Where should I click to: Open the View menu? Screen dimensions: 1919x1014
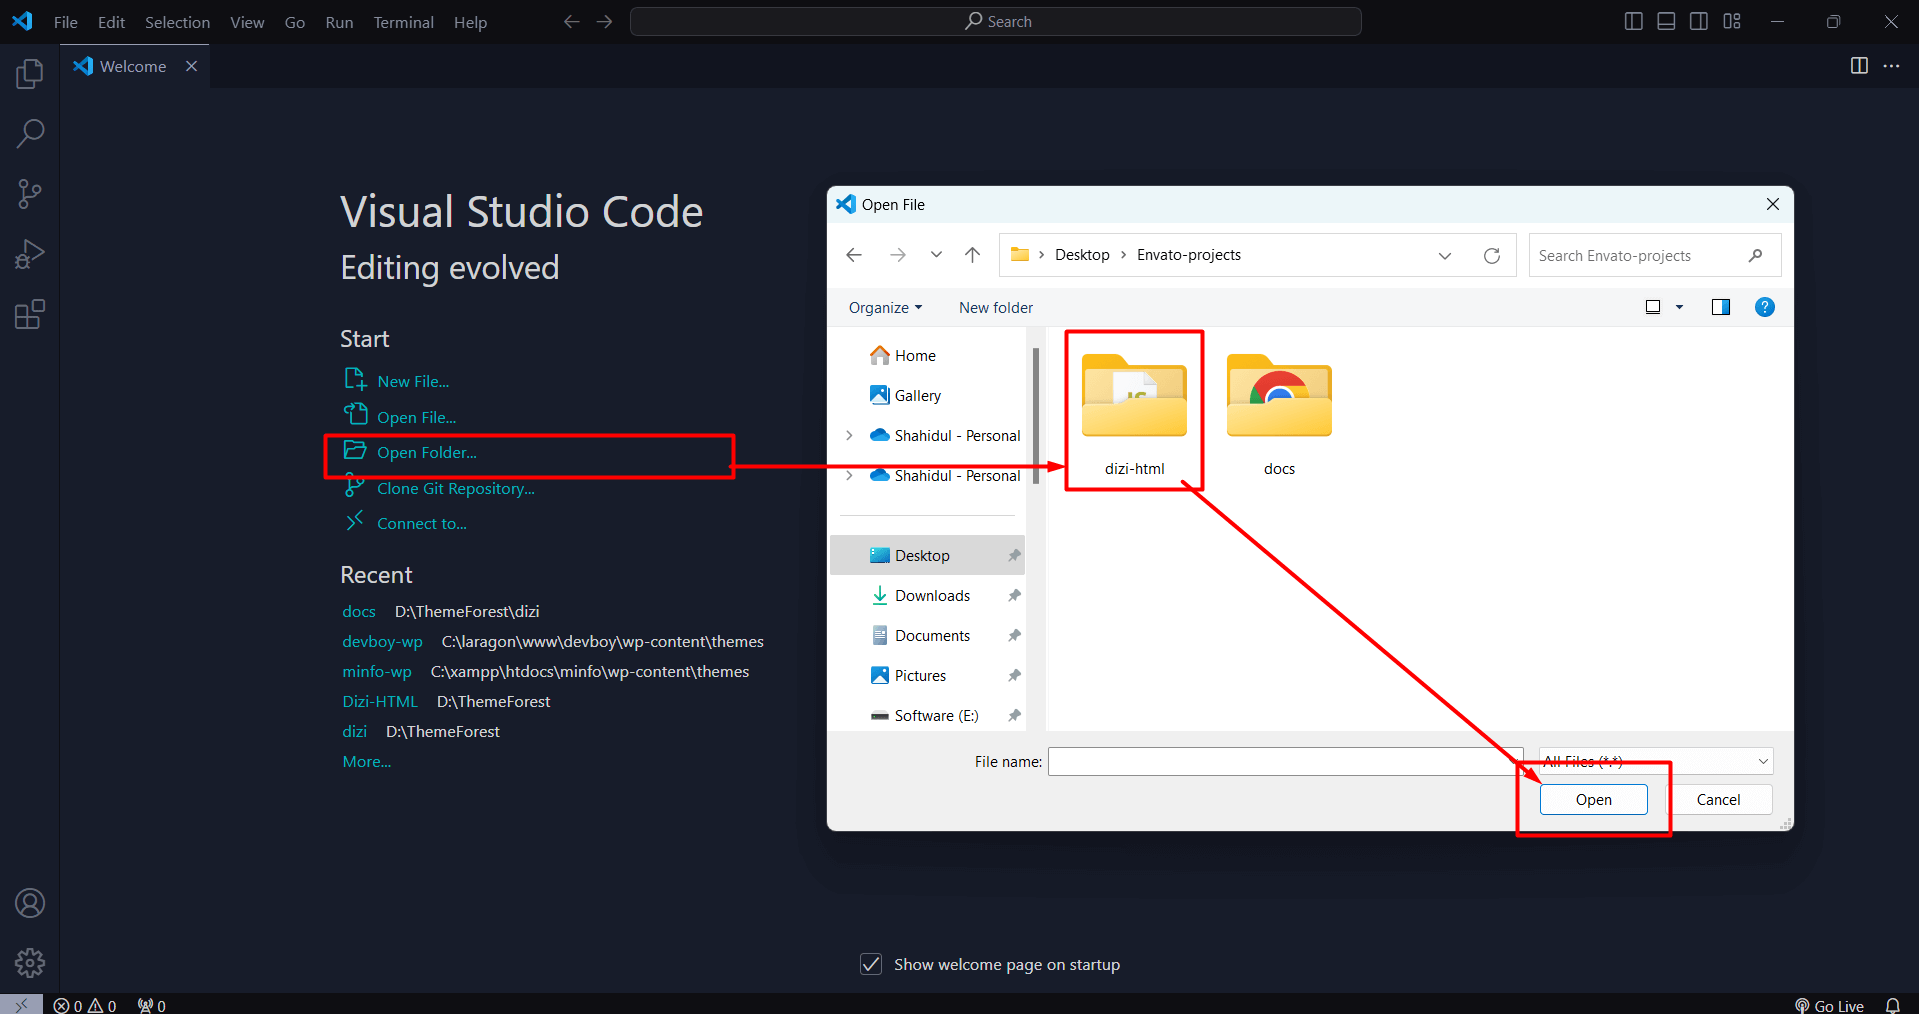247,22
